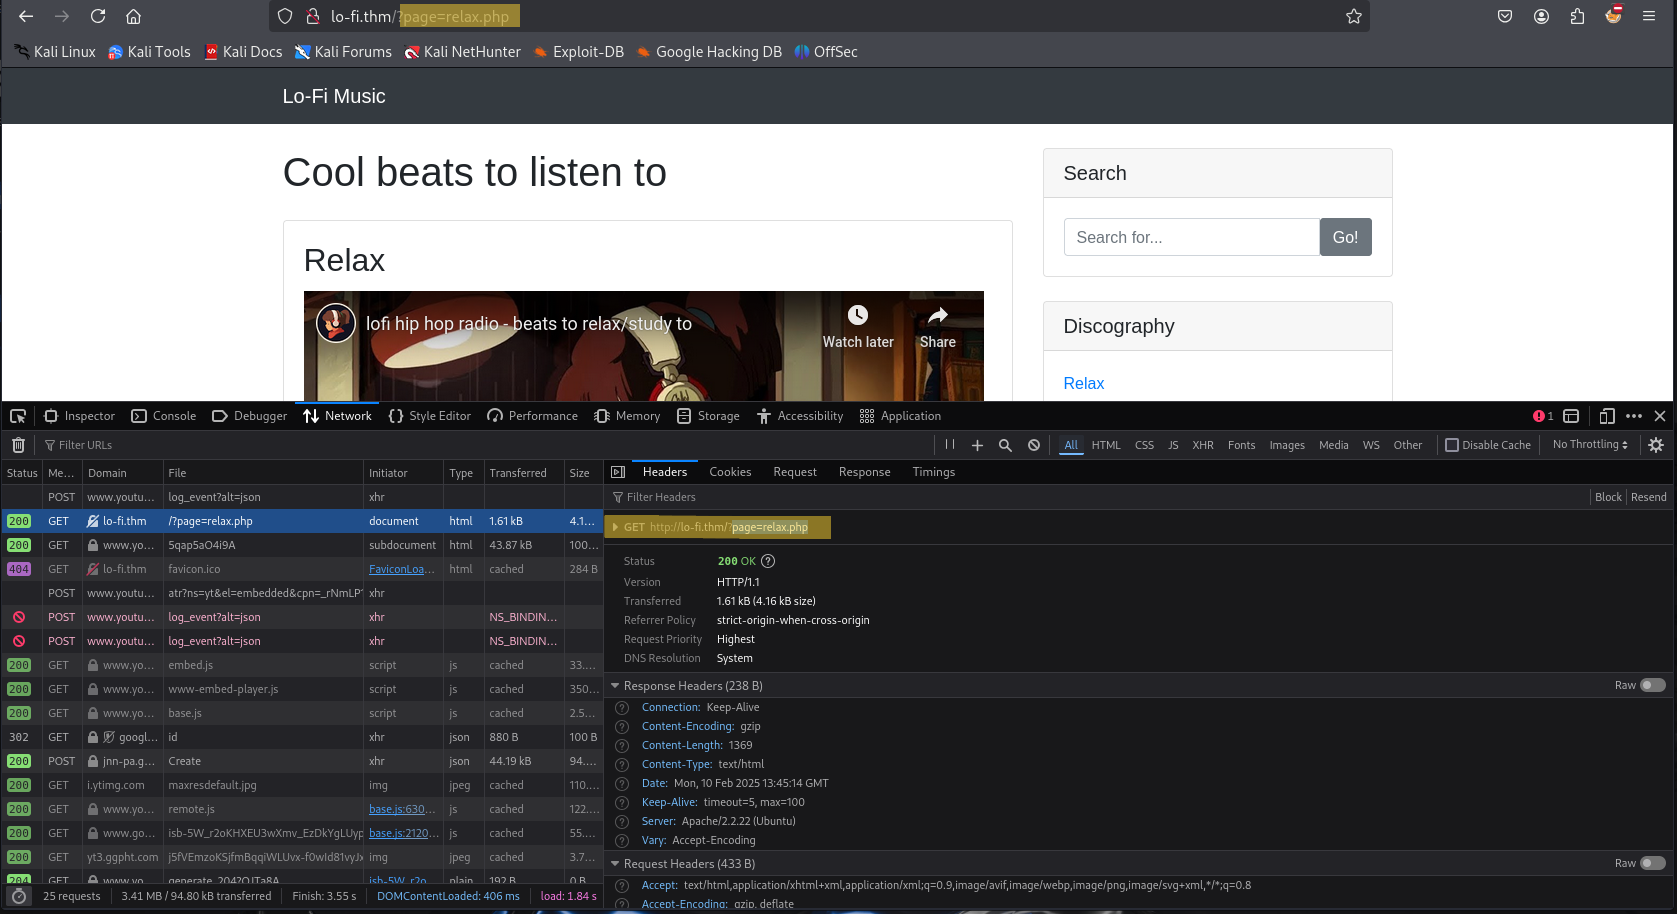Activate the element picker tool in DevTools
Viewport: 1677px width, 914px height.
(18, 416)
